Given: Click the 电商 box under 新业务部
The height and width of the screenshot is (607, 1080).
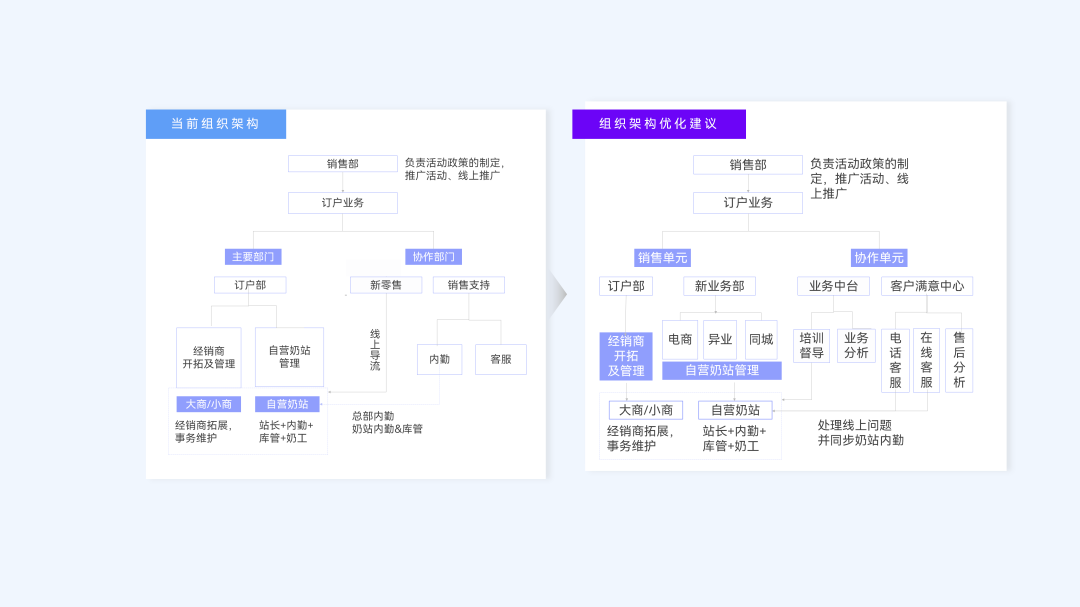Looking at the screenshot, I should pyautogui.click(x=679, y=339).
